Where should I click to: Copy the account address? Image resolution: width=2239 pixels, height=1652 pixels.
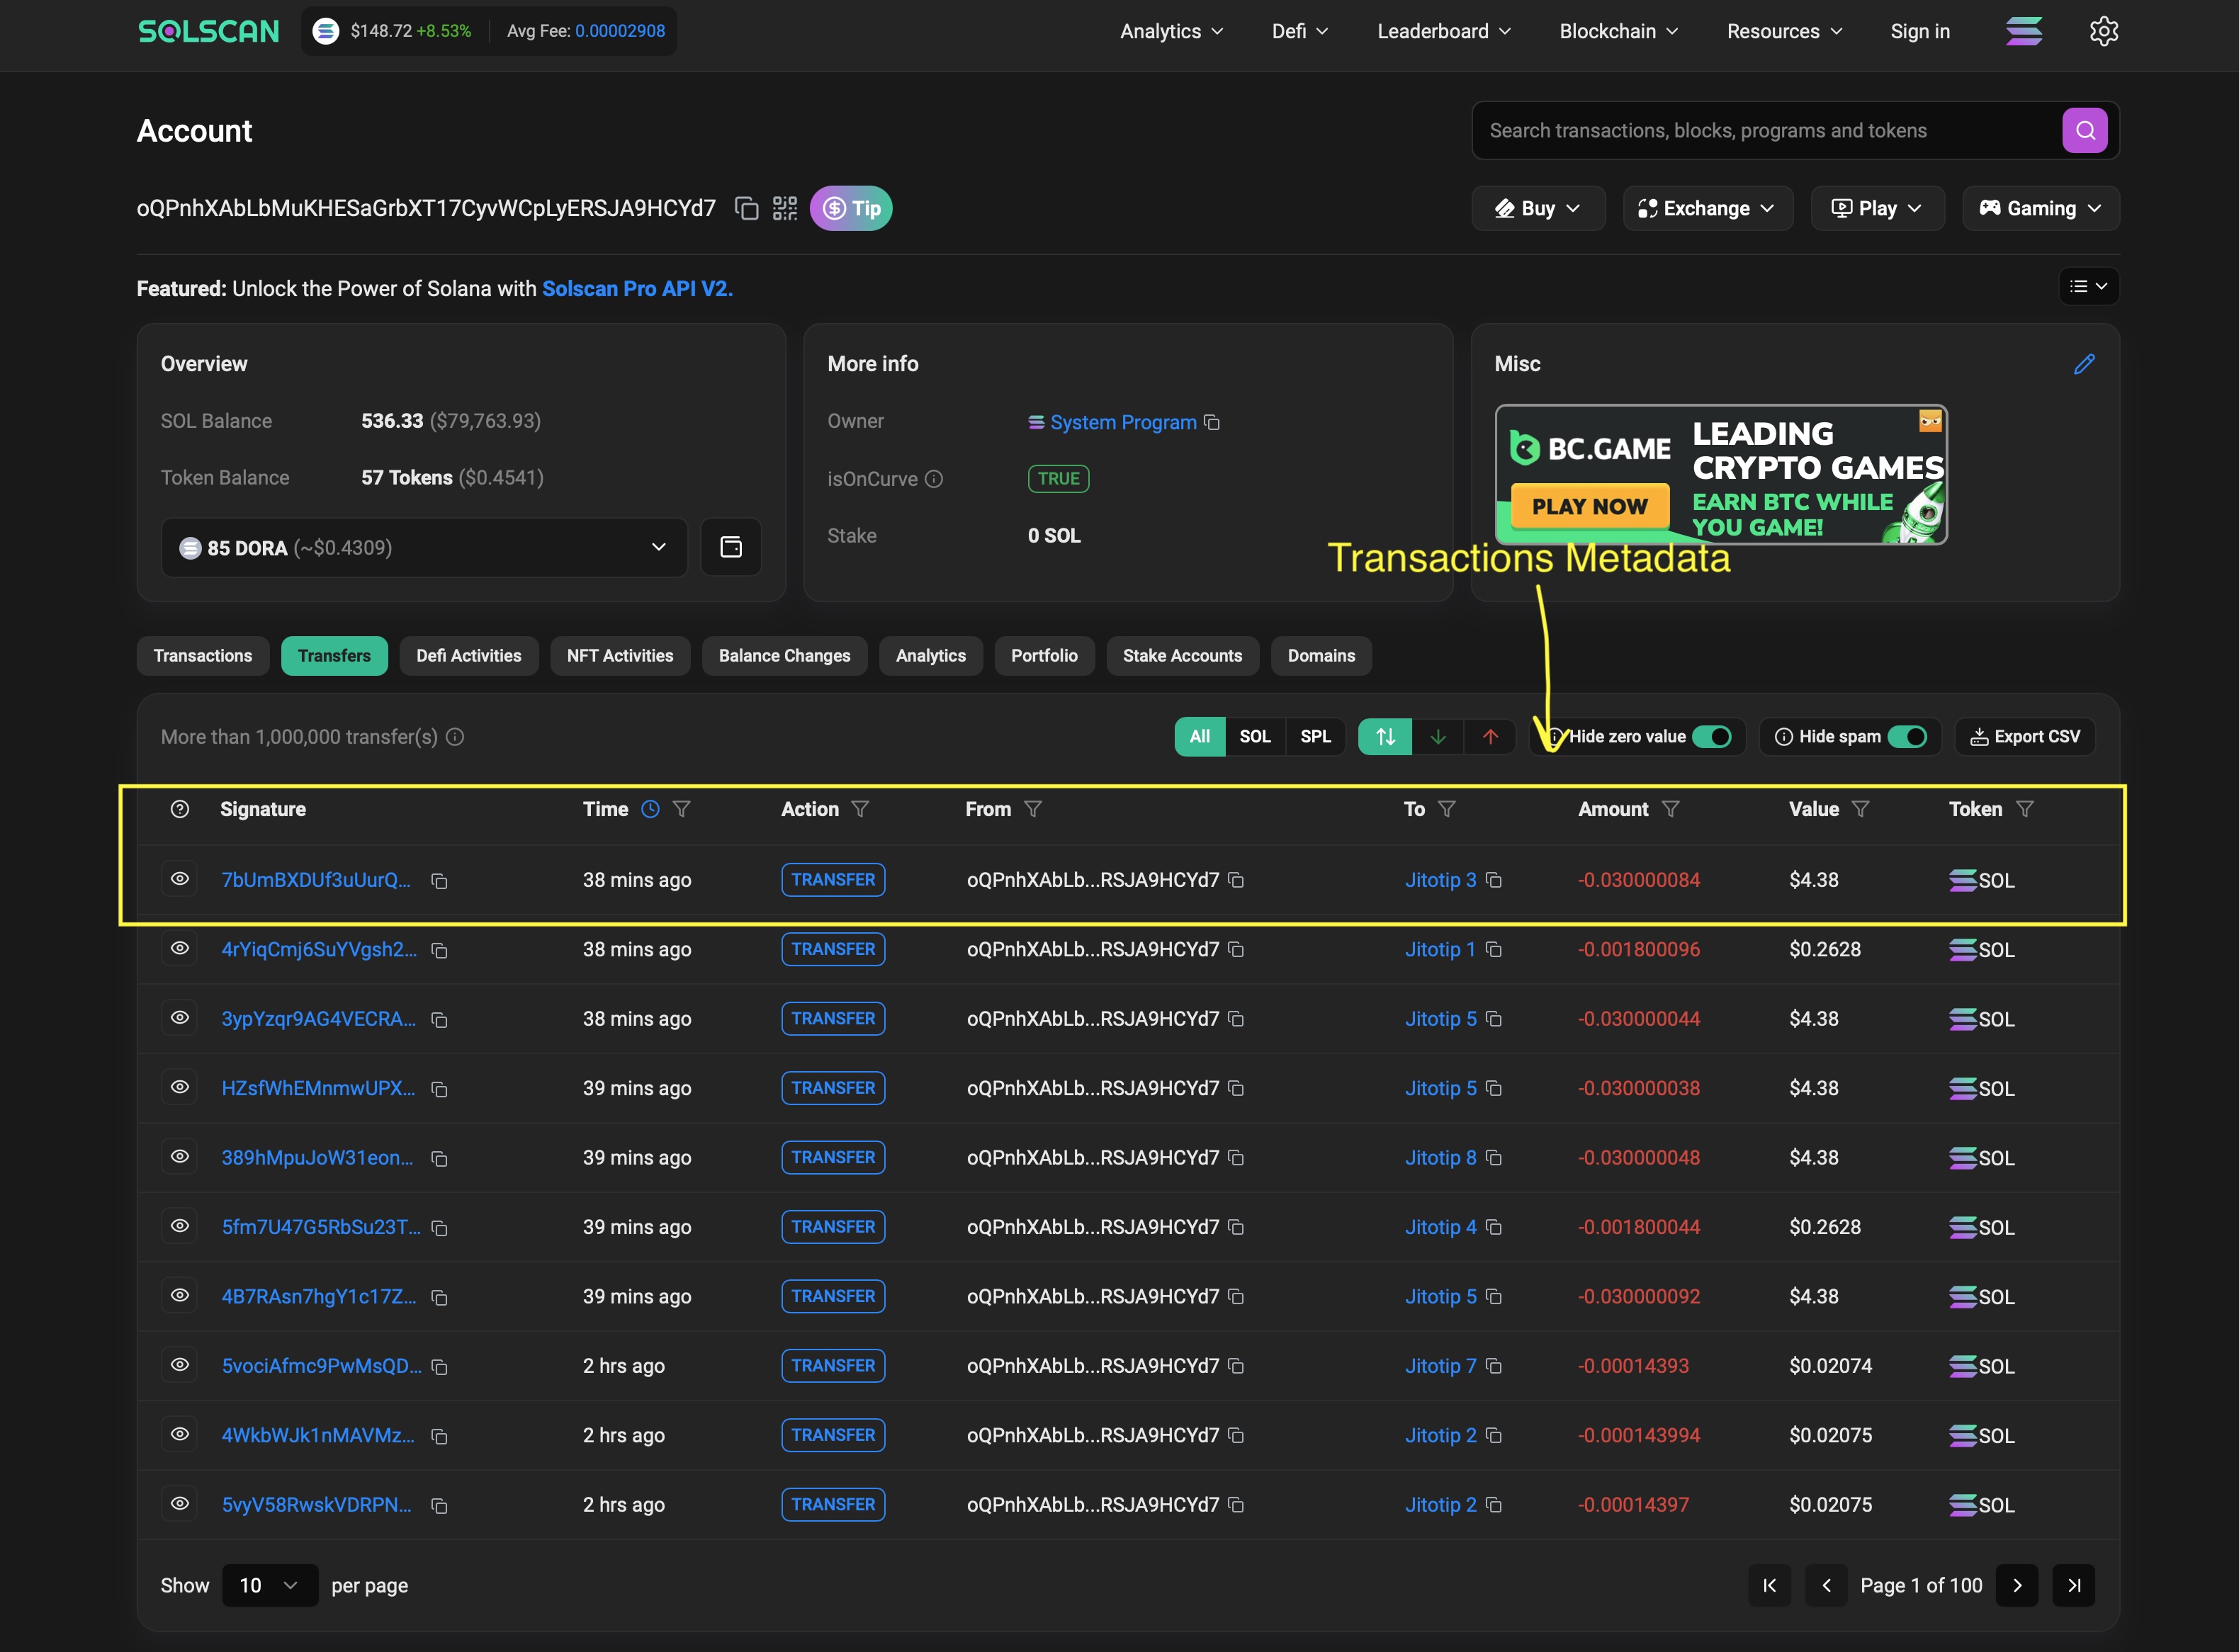(x=746, y=208)
